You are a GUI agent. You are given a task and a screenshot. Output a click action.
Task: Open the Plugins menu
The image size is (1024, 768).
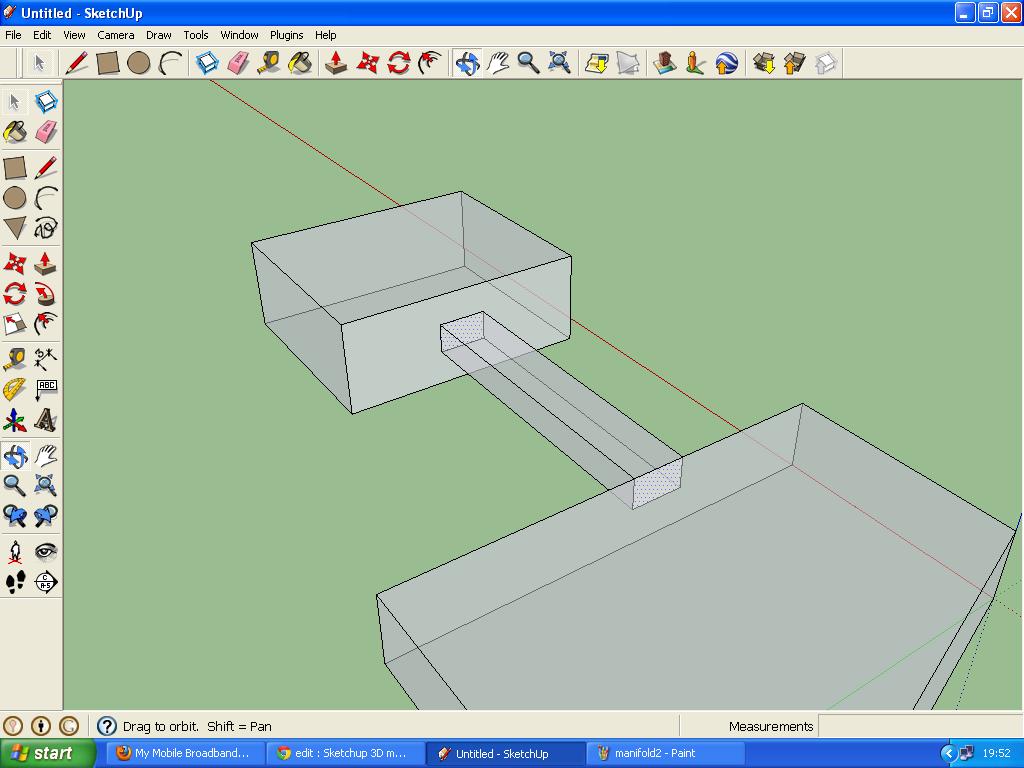[287, 35]
